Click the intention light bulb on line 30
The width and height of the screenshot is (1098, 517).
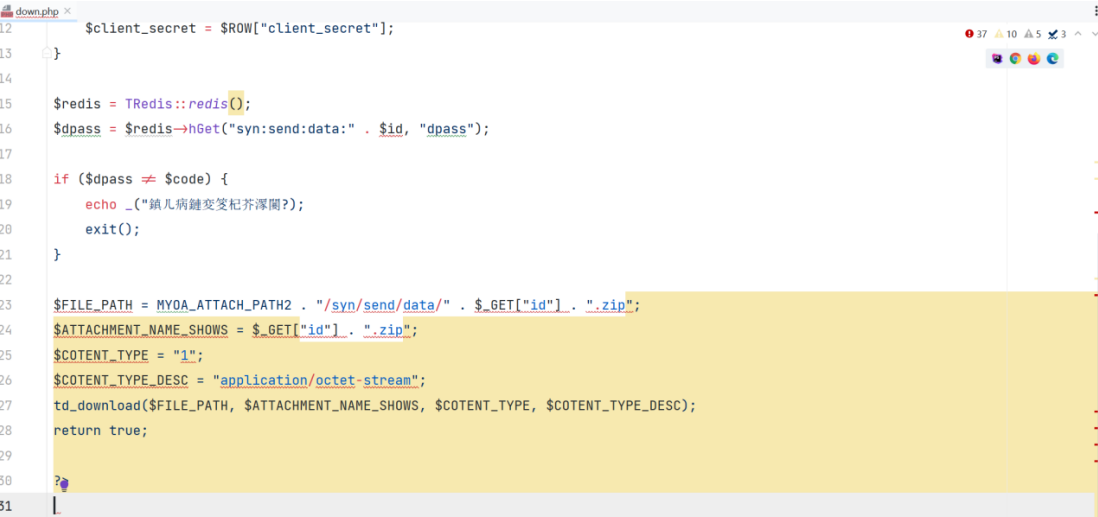(63, 484)
